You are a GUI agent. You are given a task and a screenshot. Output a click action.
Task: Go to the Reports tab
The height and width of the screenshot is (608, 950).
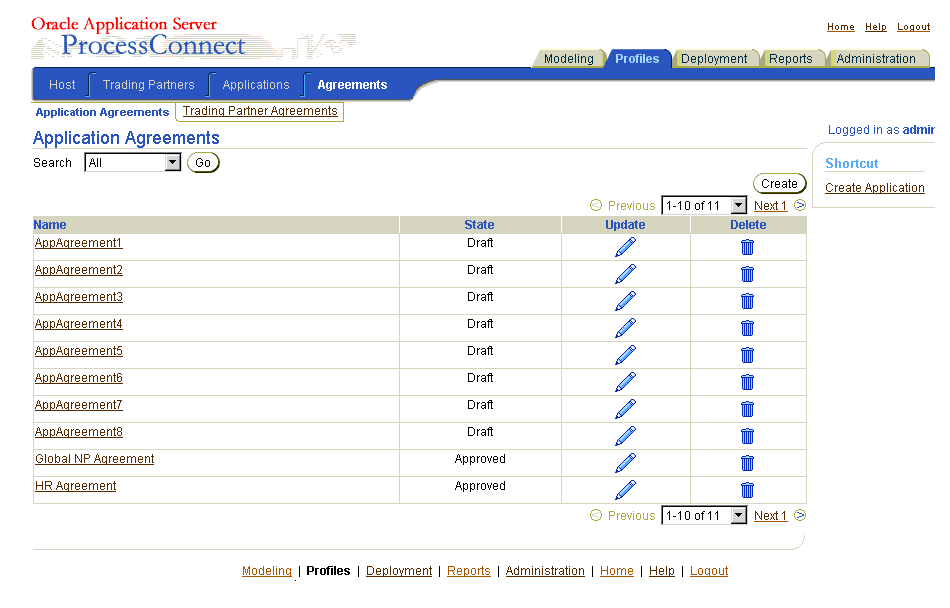tap(791, 59)
